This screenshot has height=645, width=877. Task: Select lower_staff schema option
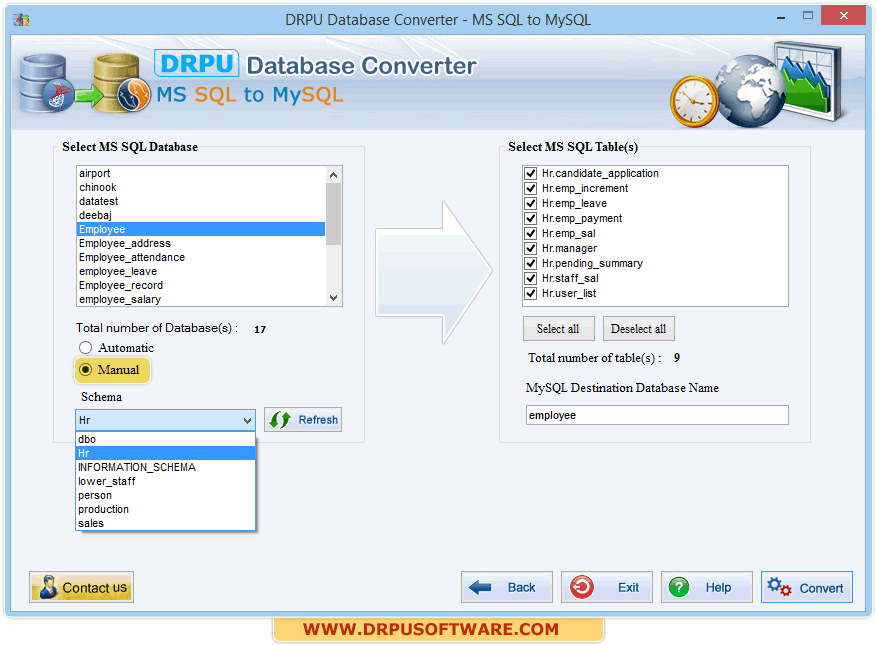166,481
